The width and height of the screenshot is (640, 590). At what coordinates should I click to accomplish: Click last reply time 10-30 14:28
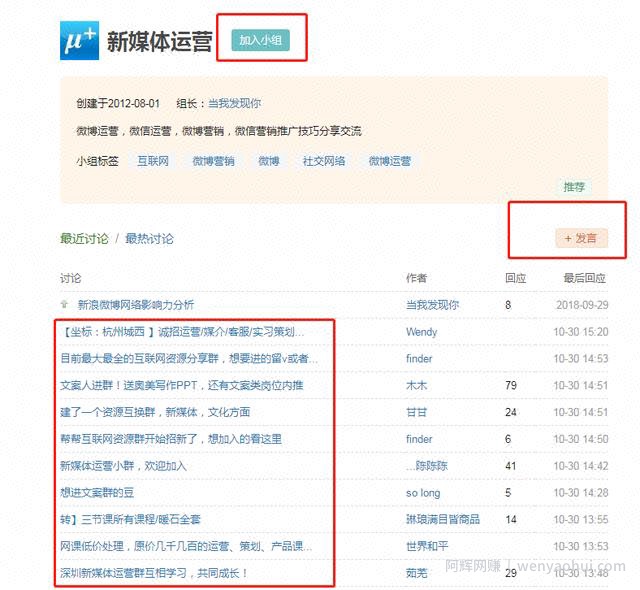point(580,493)
